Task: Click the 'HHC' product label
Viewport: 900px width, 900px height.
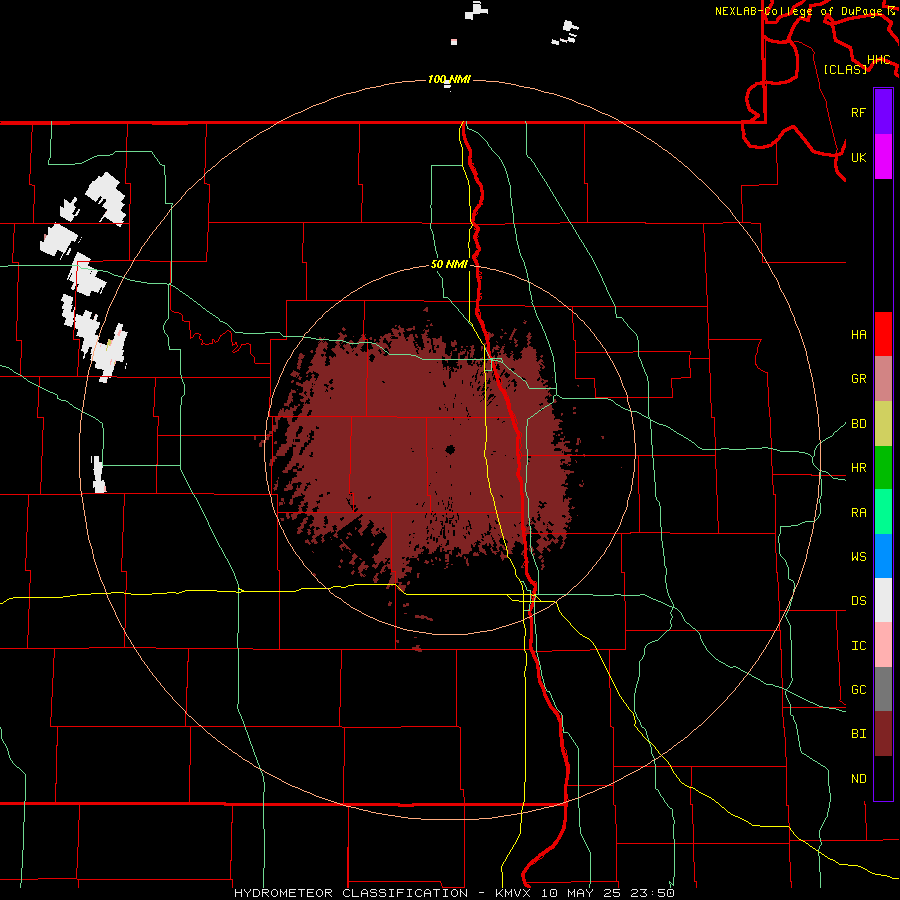Action: click(x=879, y=60)
